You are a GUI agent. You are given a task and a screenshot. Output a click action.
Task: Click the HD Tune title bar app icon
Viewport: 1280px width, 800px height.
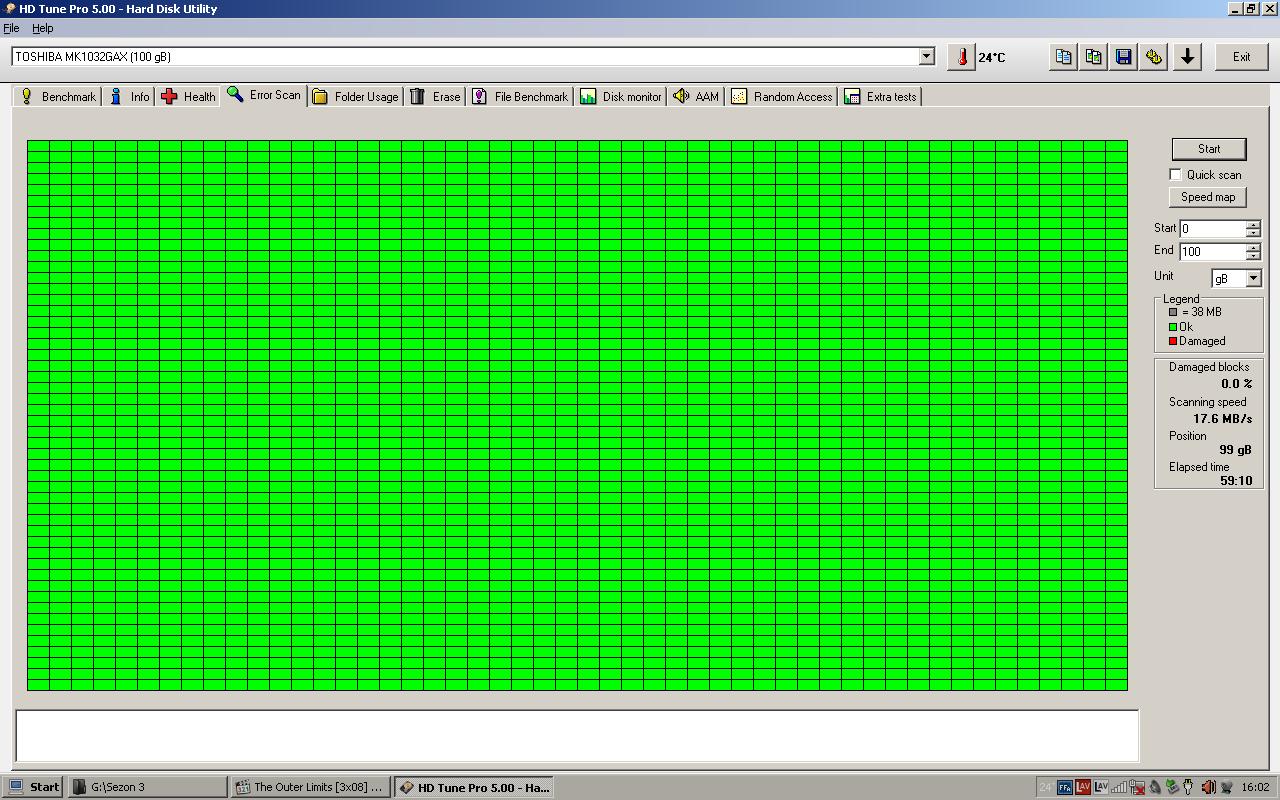(10, 8)
